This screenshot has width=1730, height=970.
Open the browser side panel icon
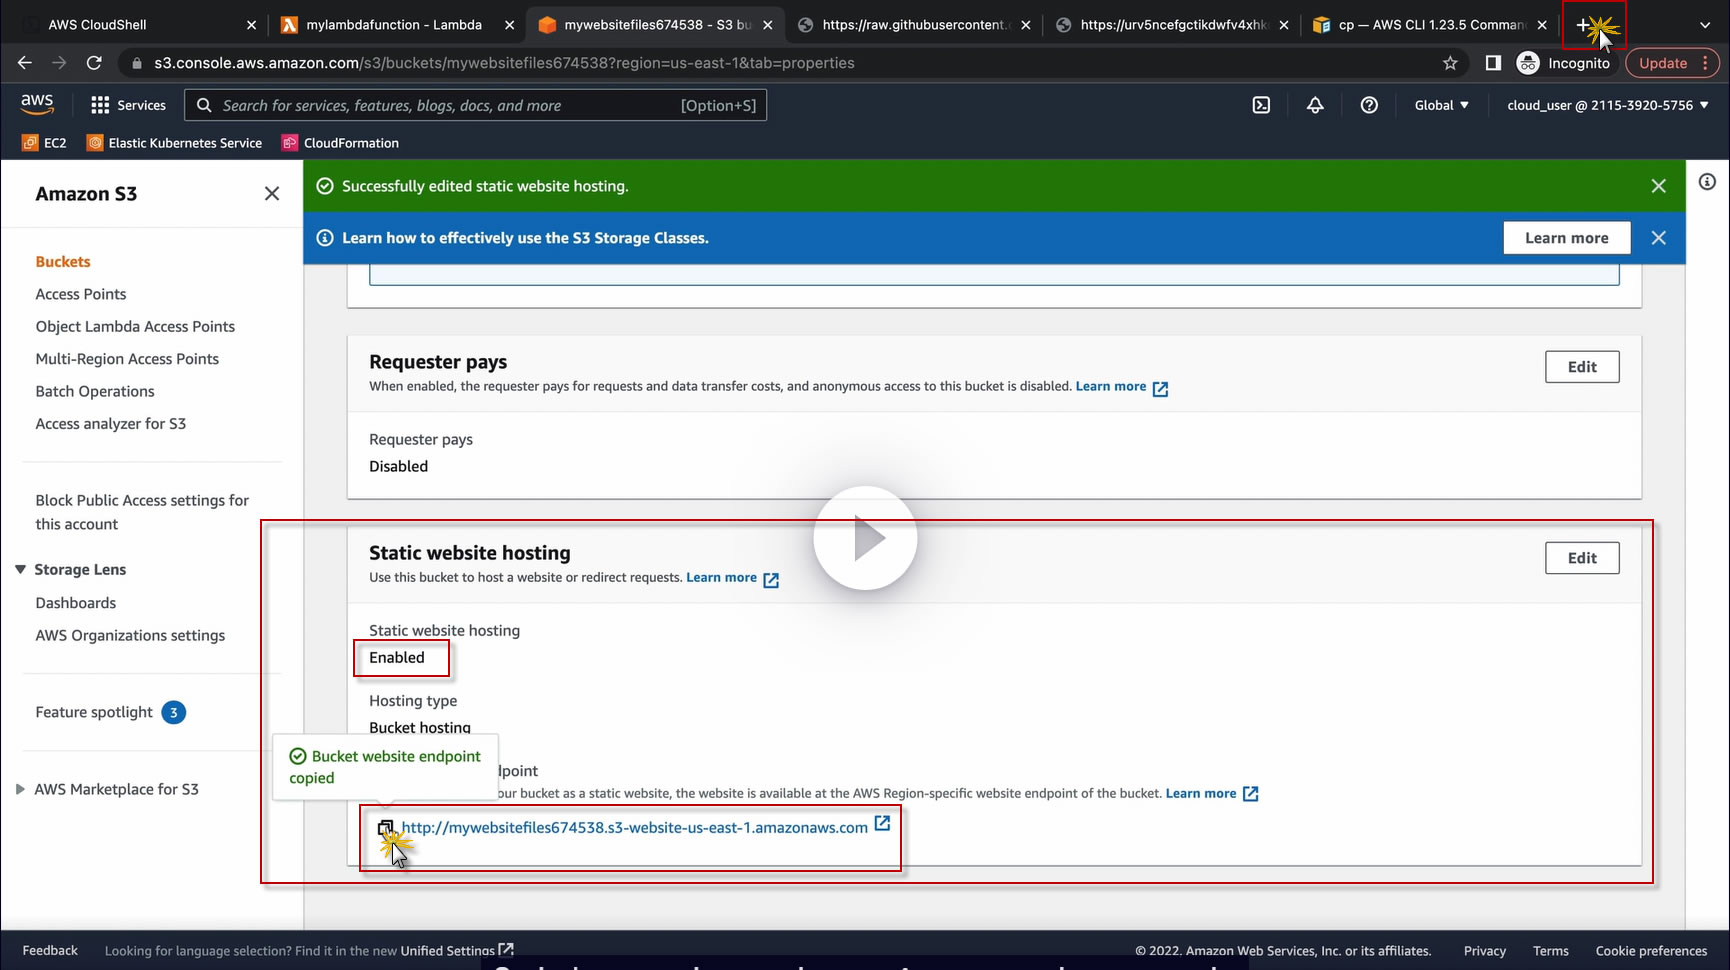point(1493,63)
